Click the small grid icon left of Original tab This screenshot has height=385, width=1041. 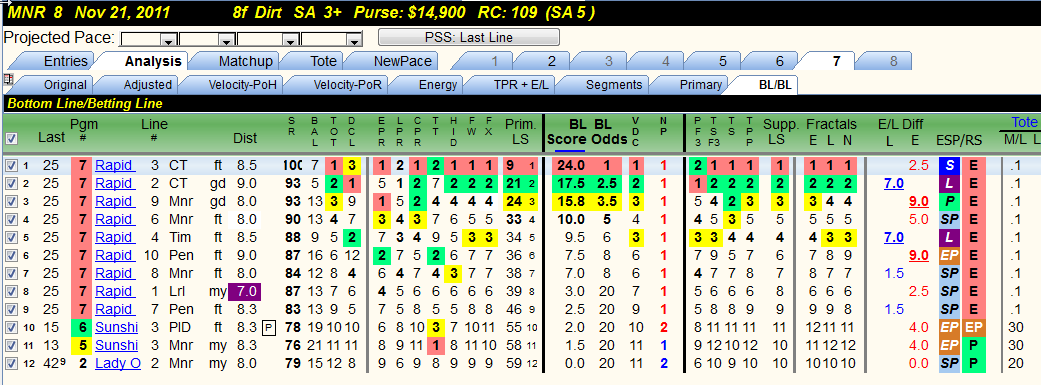point(8,80)
